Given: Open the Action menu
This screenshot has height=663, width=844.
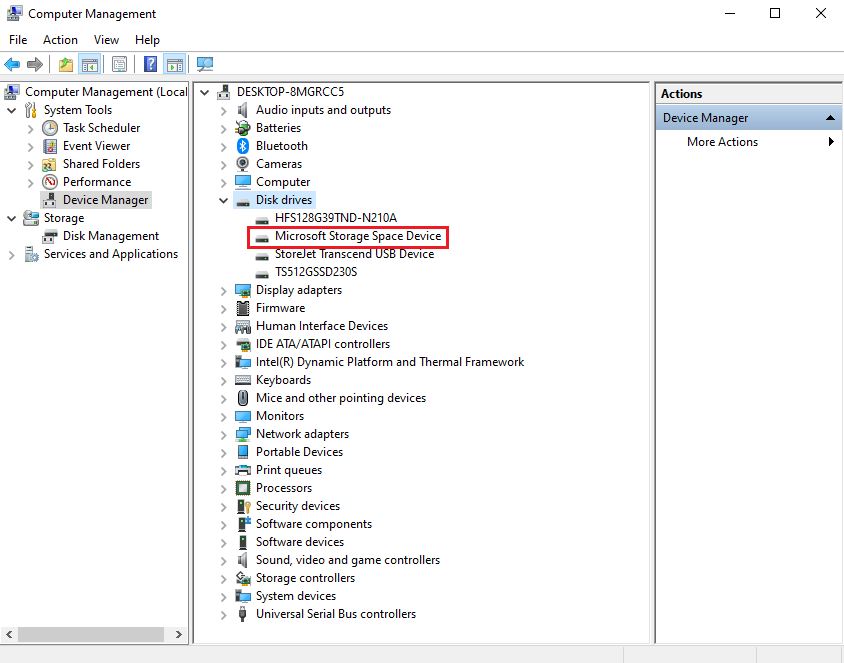Looking at the screenshot, I should click(x=60, y=40).
